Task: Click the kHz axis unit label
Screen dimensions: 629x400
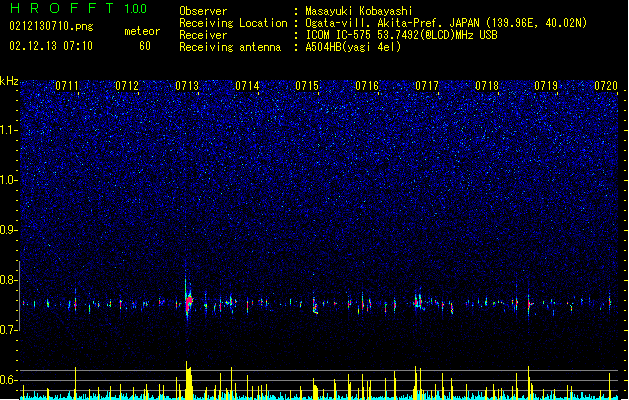Action: [9, 81]
